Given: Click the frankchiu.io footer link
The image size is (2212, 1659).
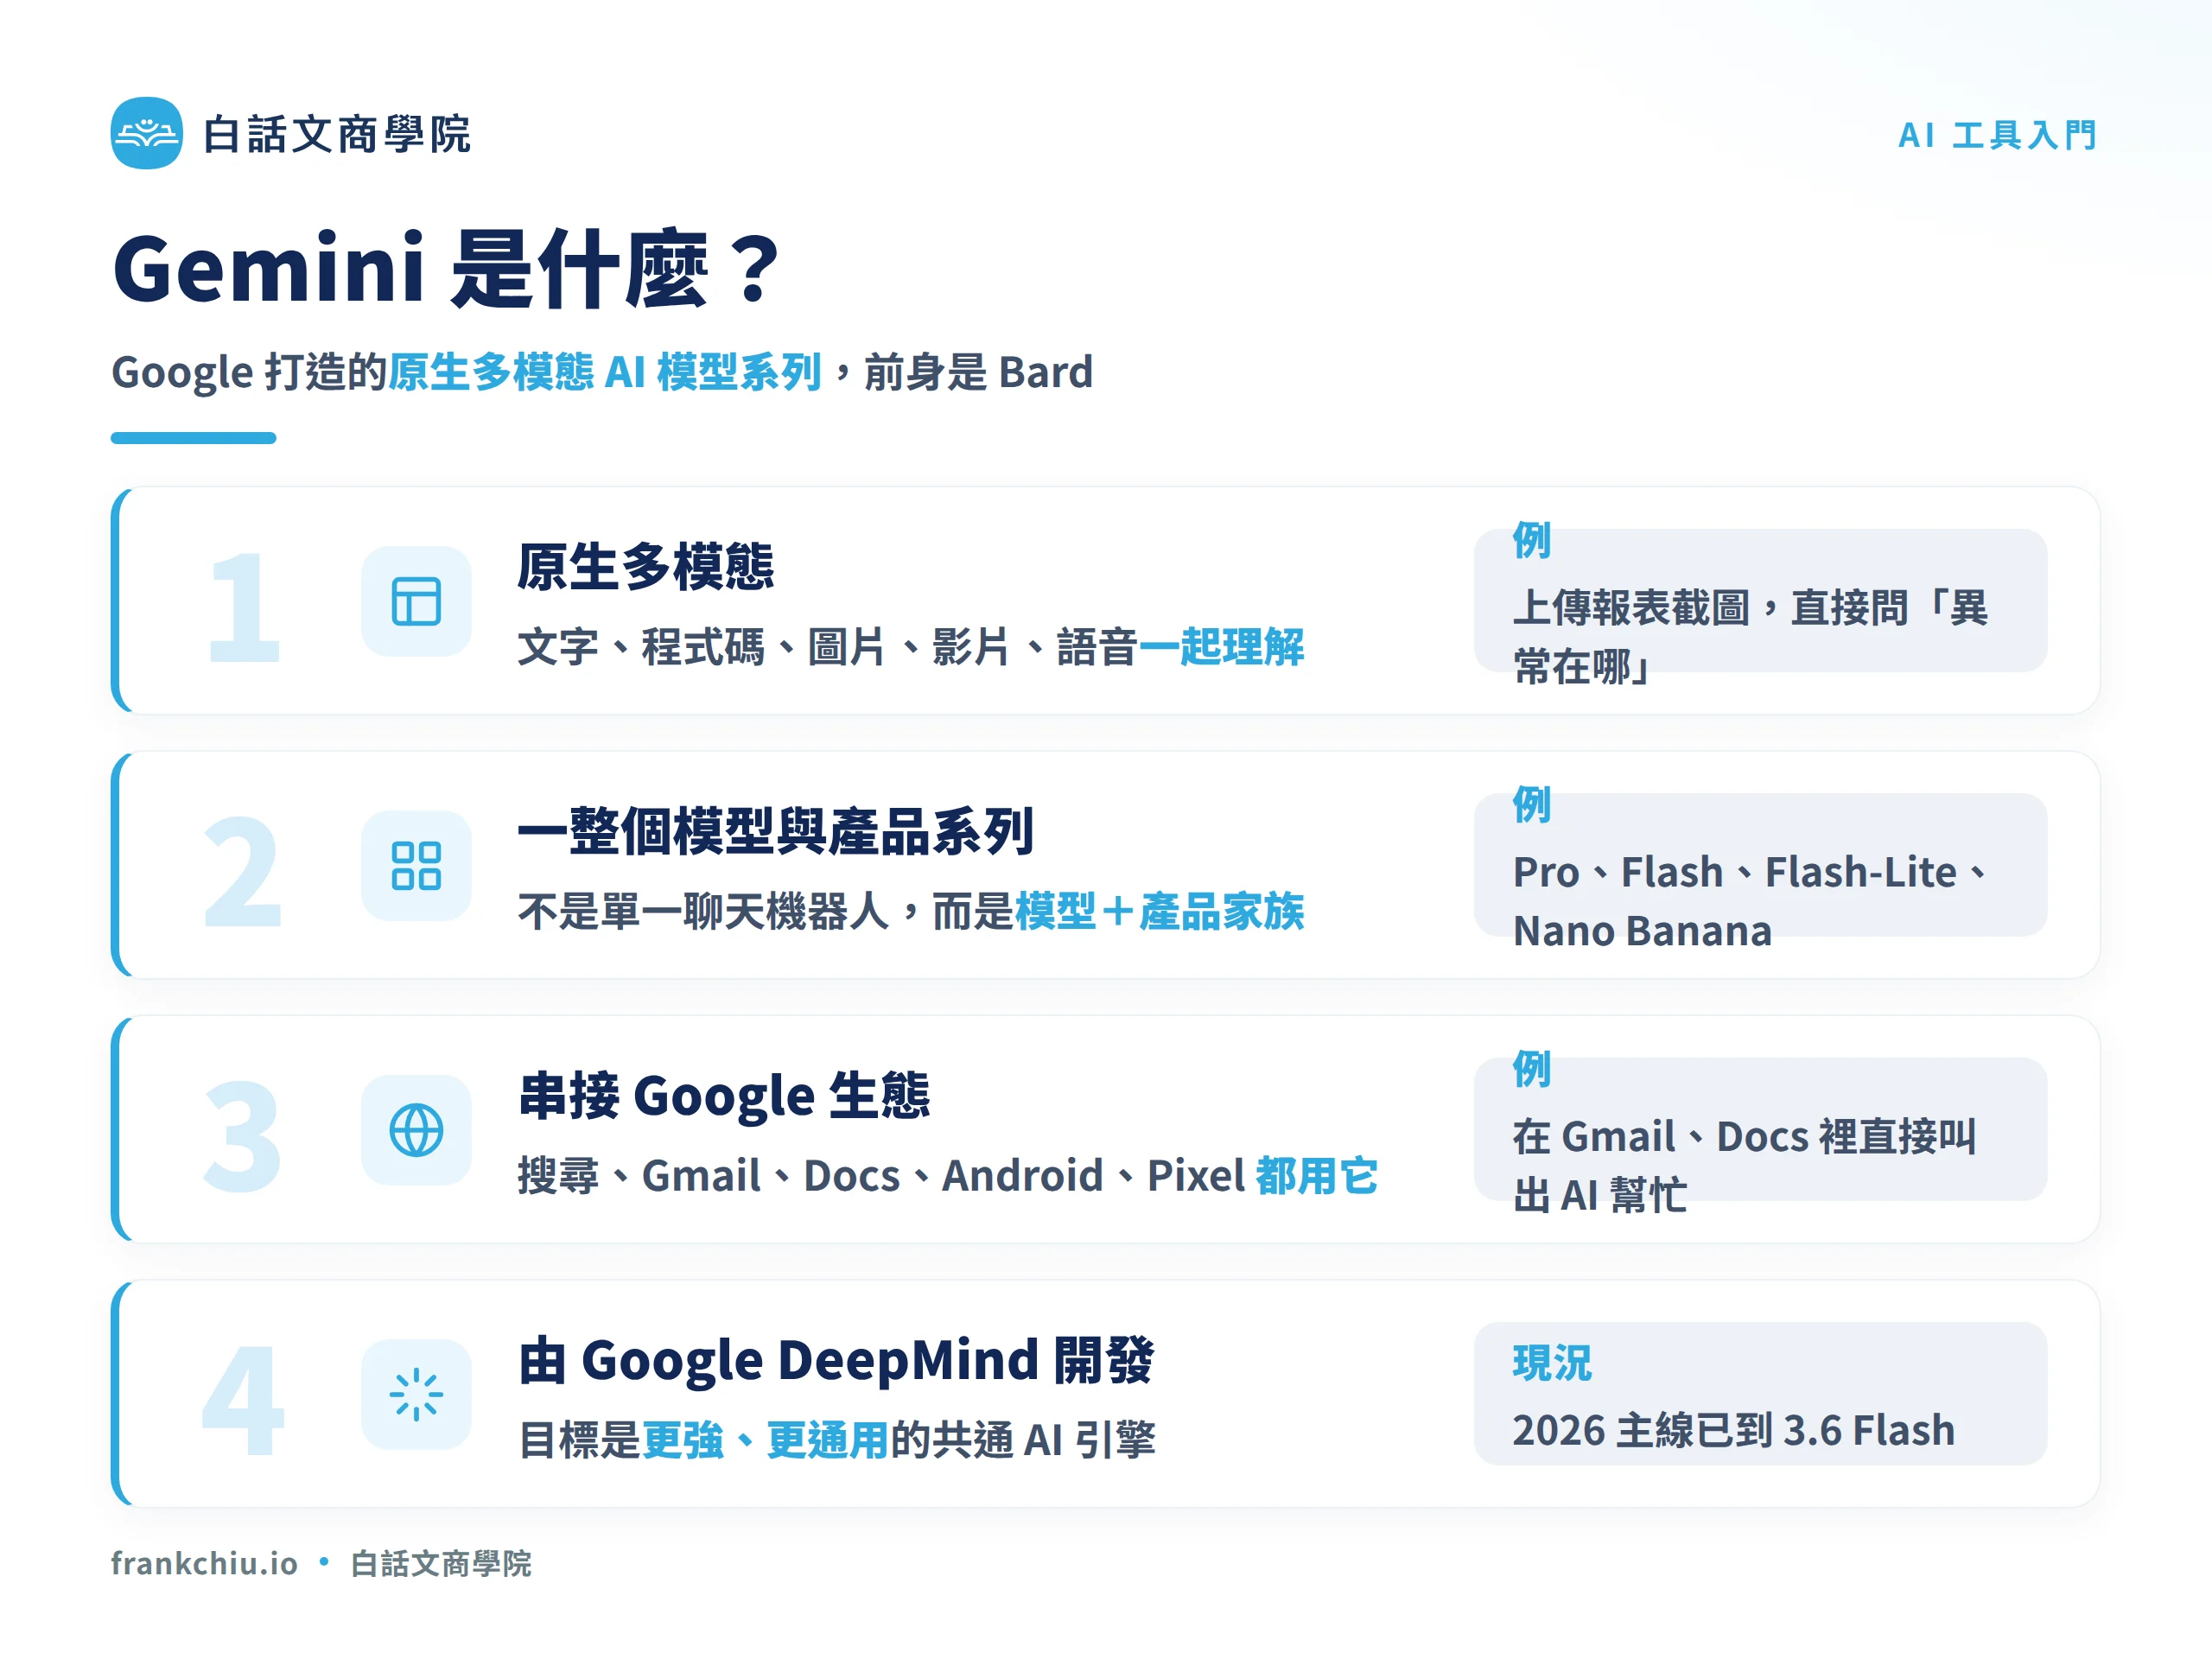Looking at the screenshot, I should coord(204,1563).
